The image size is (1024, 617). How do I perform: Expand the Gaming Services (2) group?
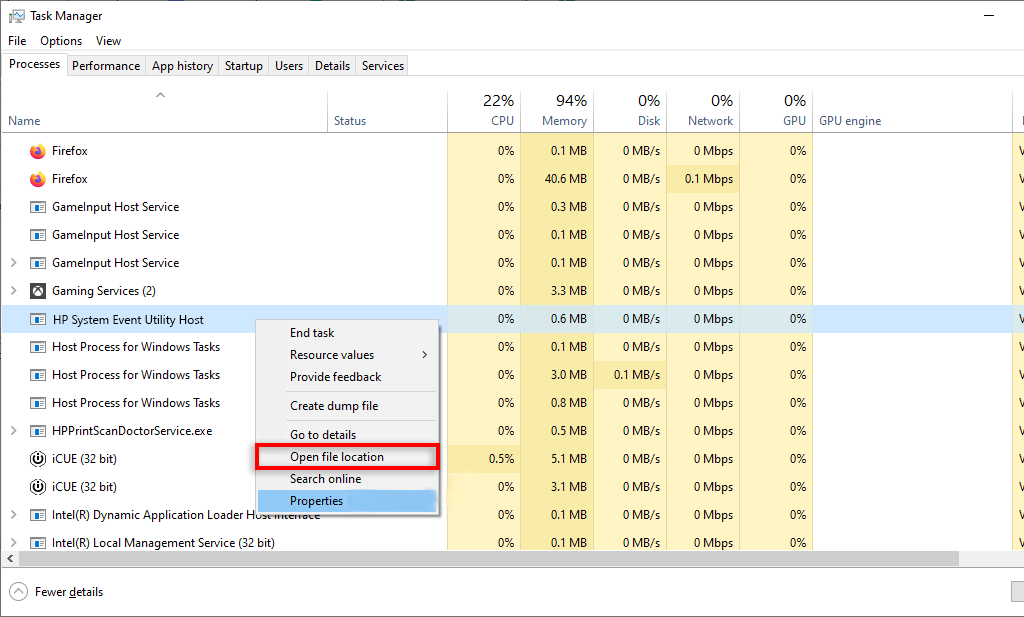pos(13,291)
